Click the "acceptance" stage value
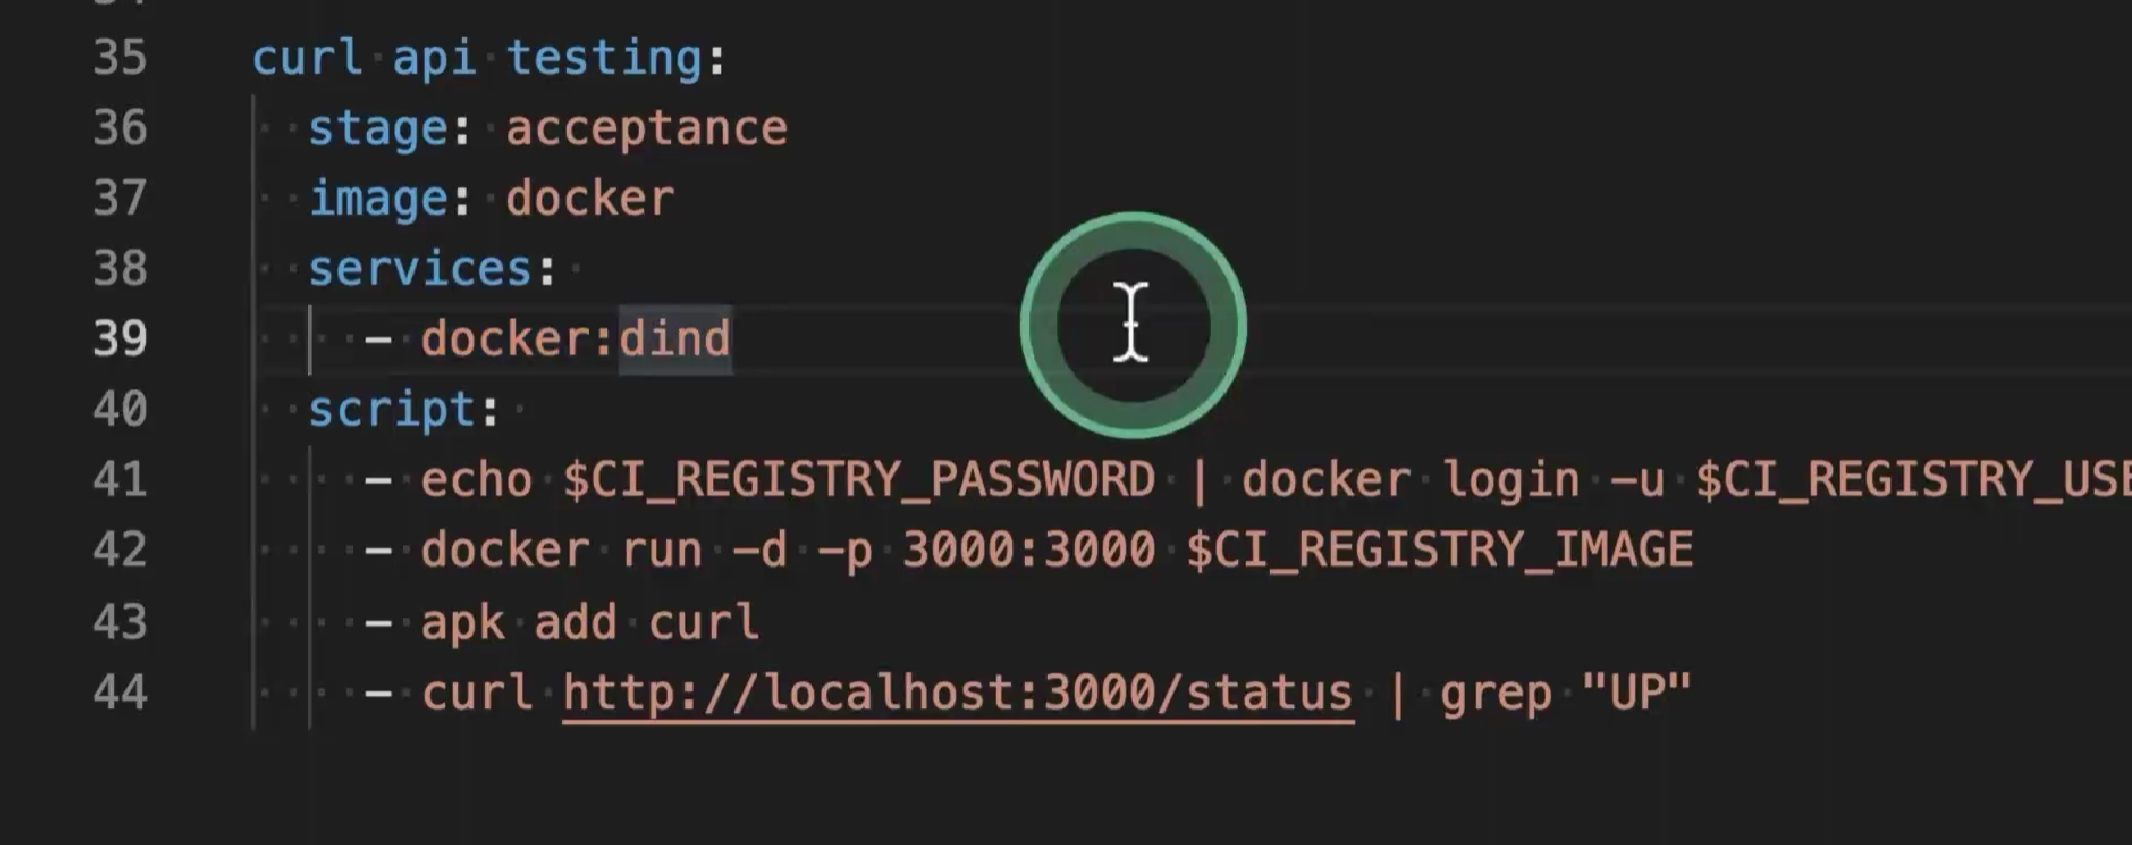Screen dimensions: 2132x845 click(646, 129)
